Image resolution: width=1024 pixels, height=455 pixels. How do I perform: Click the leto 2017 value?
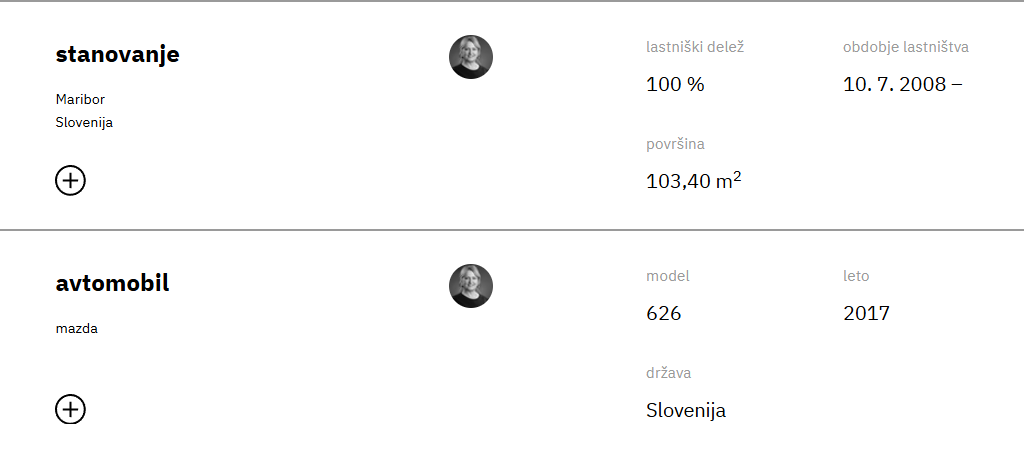[x=866, y=313]
